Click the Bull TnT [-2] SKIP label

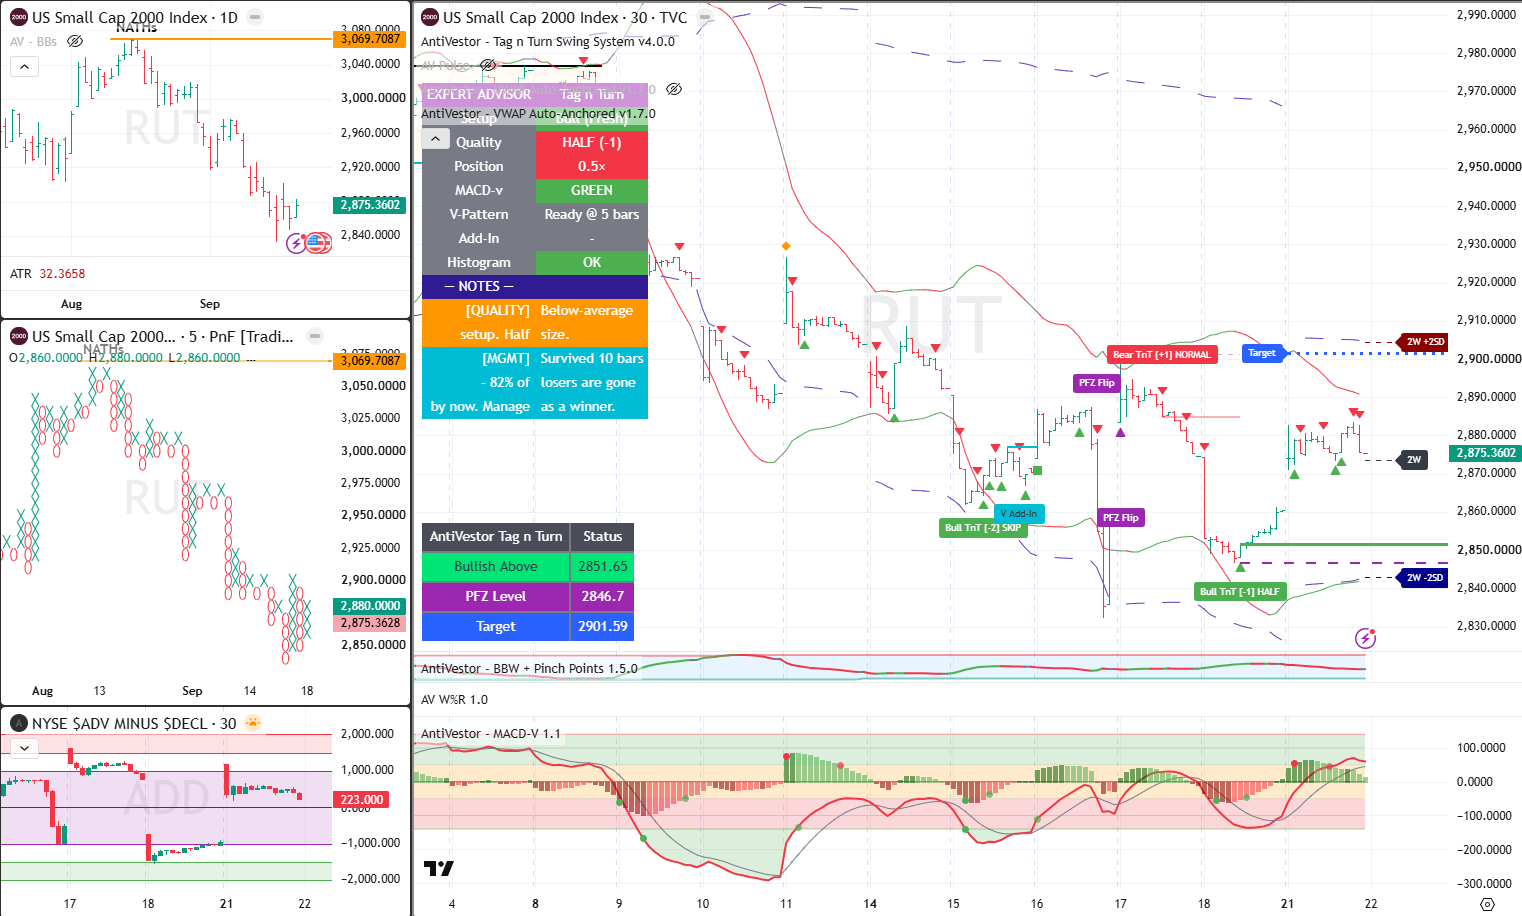pos(983,527)
